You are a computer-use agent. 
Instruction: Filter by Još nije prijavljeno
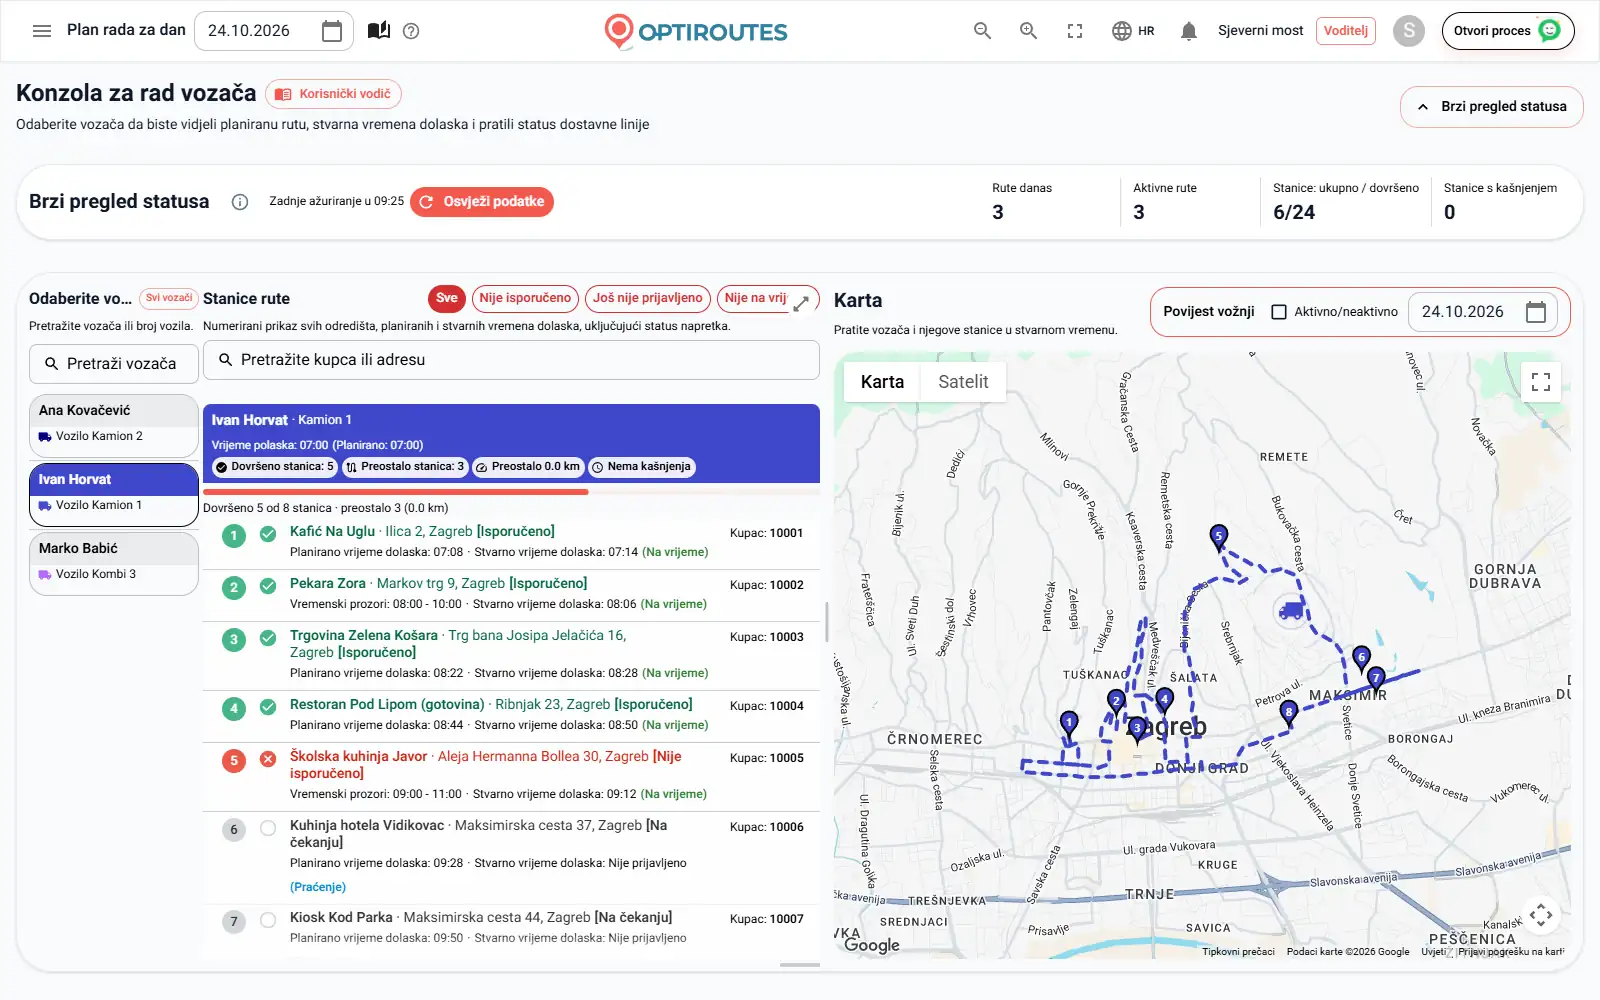tap(648, 298)
